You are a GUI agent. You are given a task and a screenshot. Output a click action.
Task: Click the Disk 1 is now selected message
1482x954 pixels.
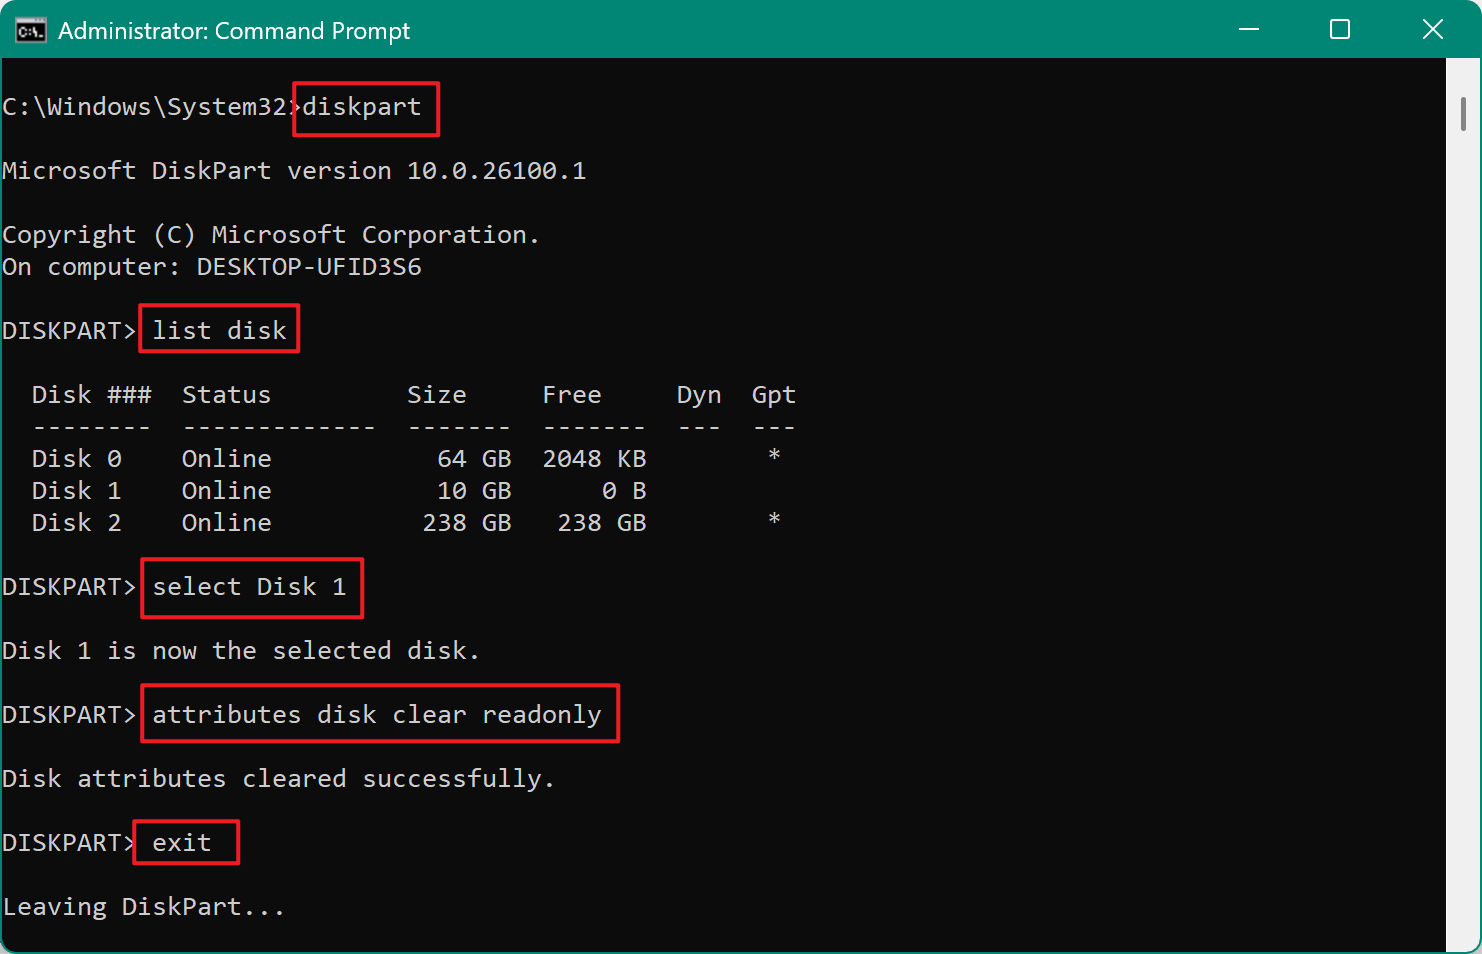[240, 650]
